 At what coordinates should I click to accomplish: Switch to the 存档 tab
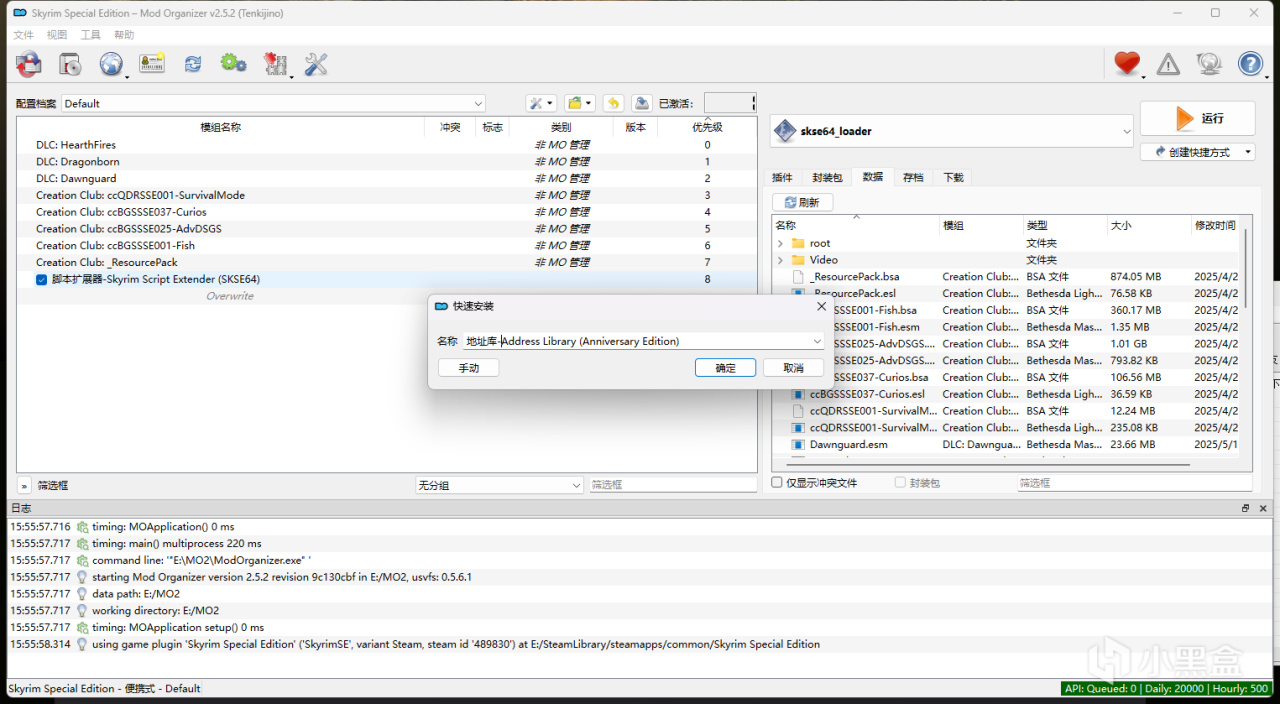(913, 177)
